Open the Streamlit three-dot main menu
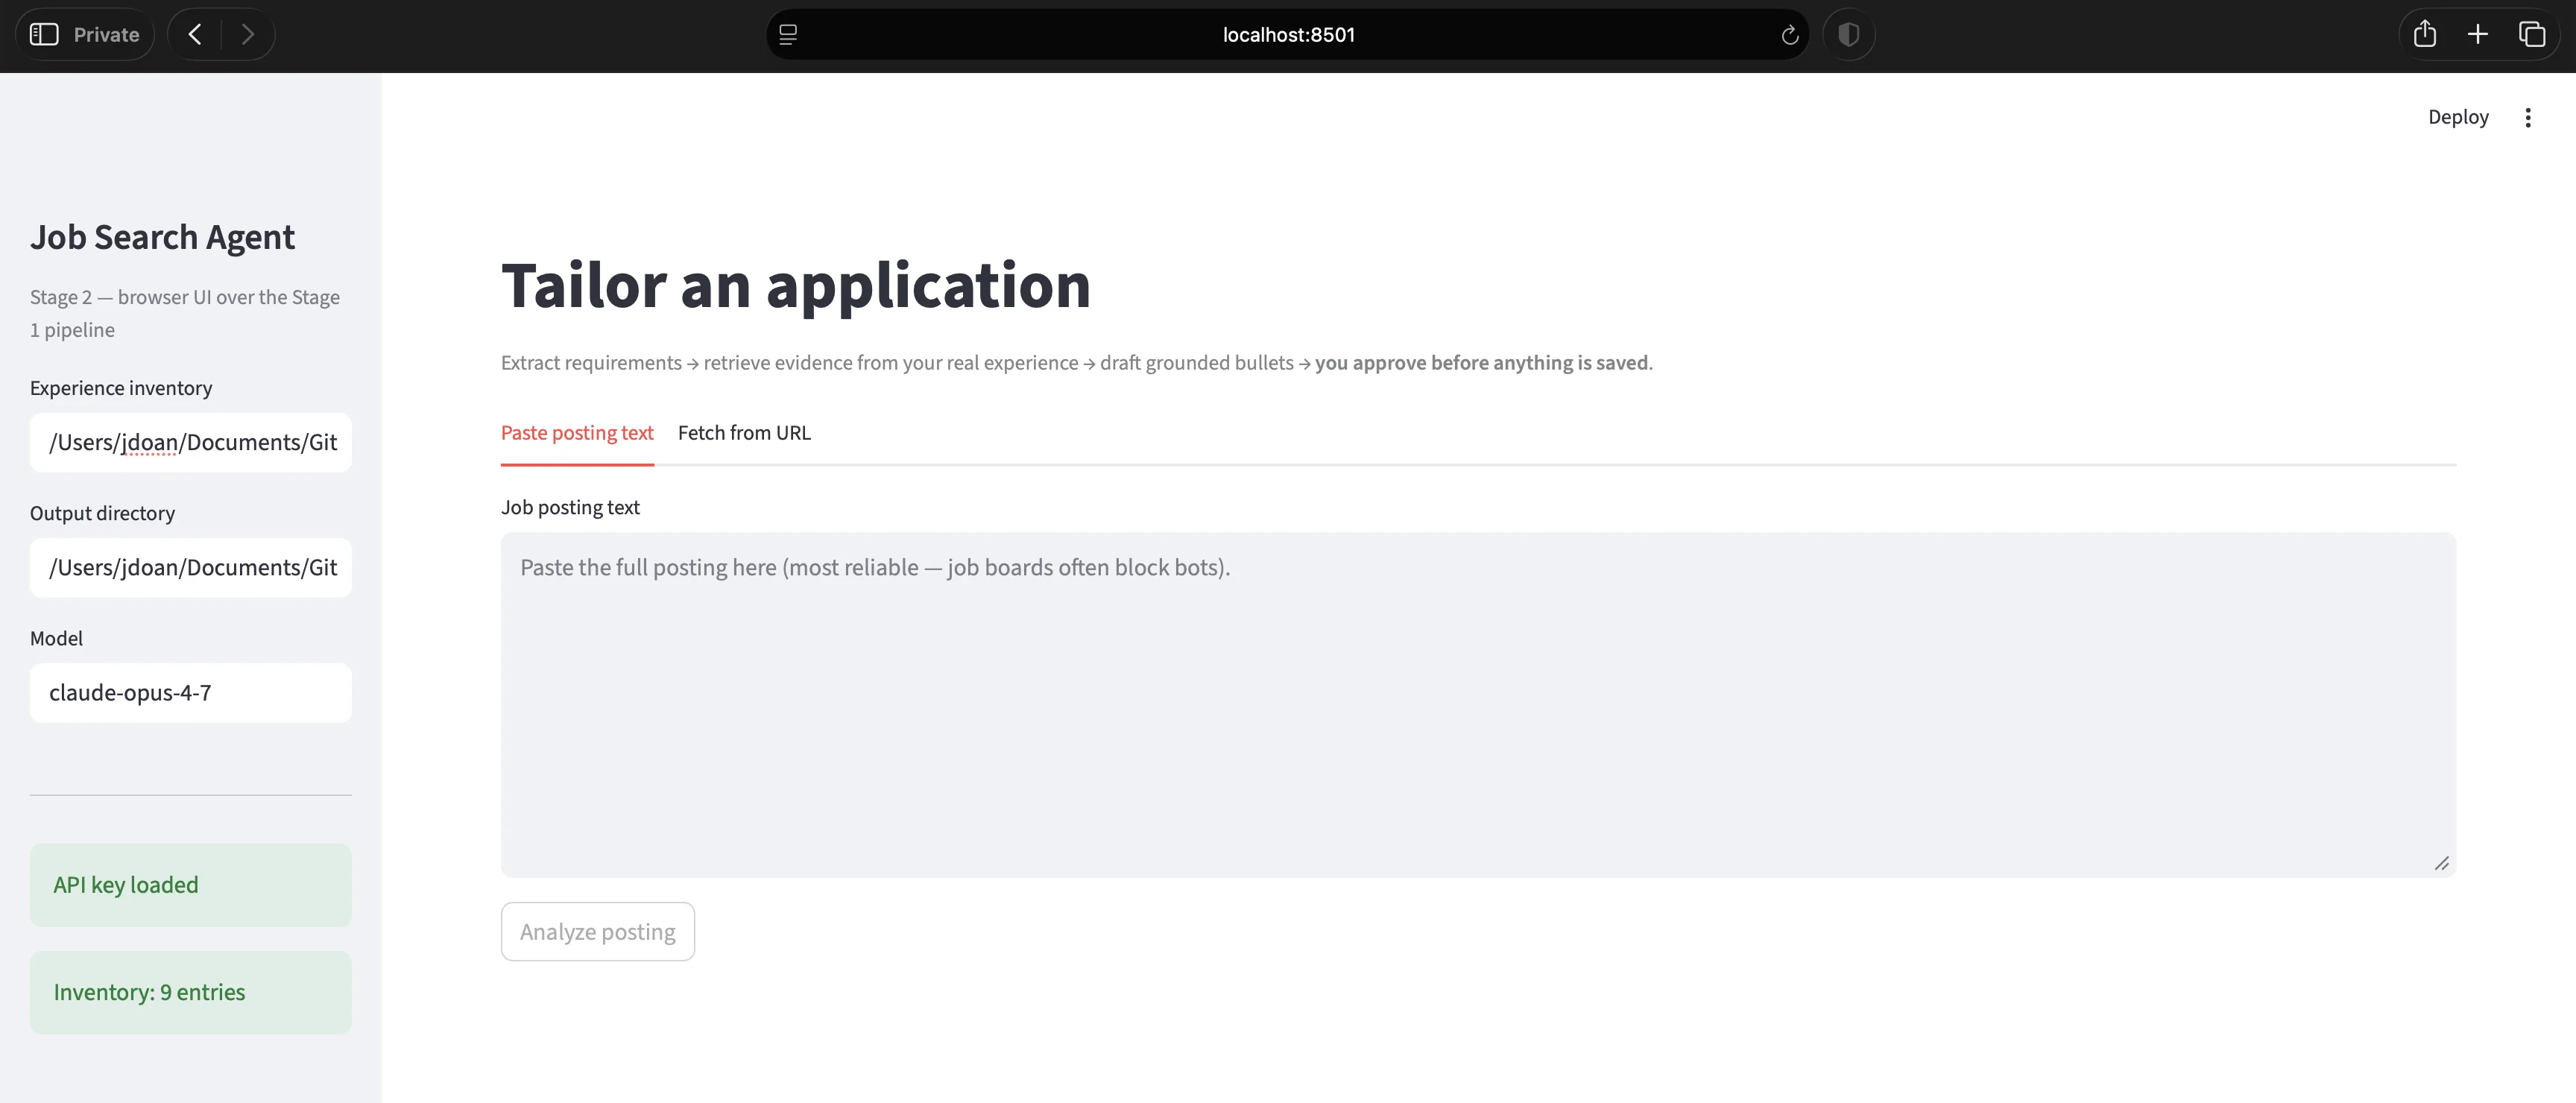Image resolution: width=2576 pixels, height=1103 pixels. 2527,118
